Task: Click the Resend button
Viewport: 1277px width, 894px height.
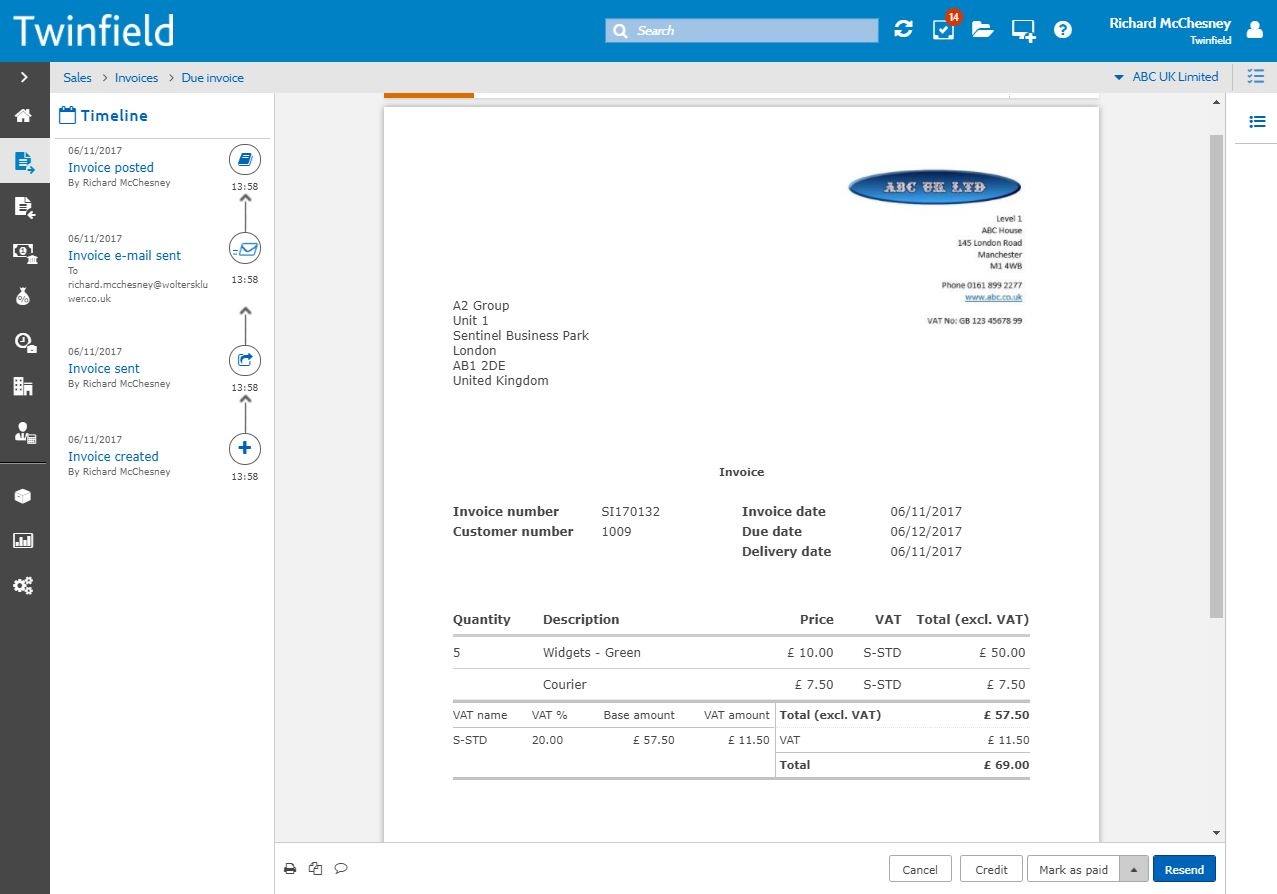Action: click(1184, 869)
